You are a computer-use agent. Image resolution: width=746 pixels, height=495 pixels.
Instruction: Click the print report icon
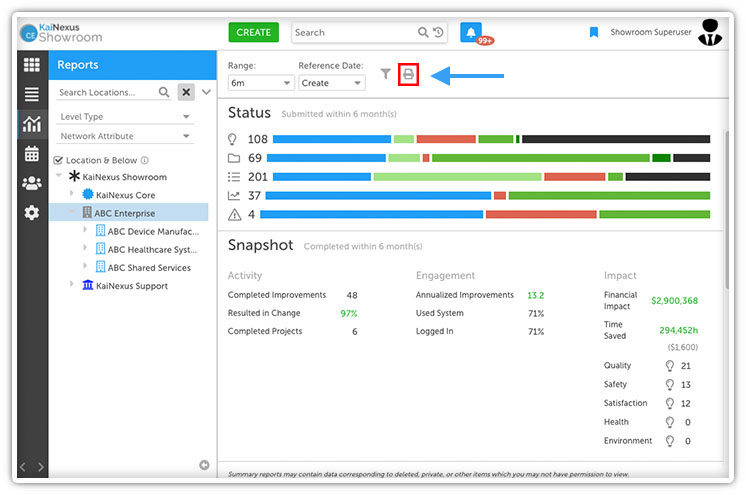[x=408, y=74]
